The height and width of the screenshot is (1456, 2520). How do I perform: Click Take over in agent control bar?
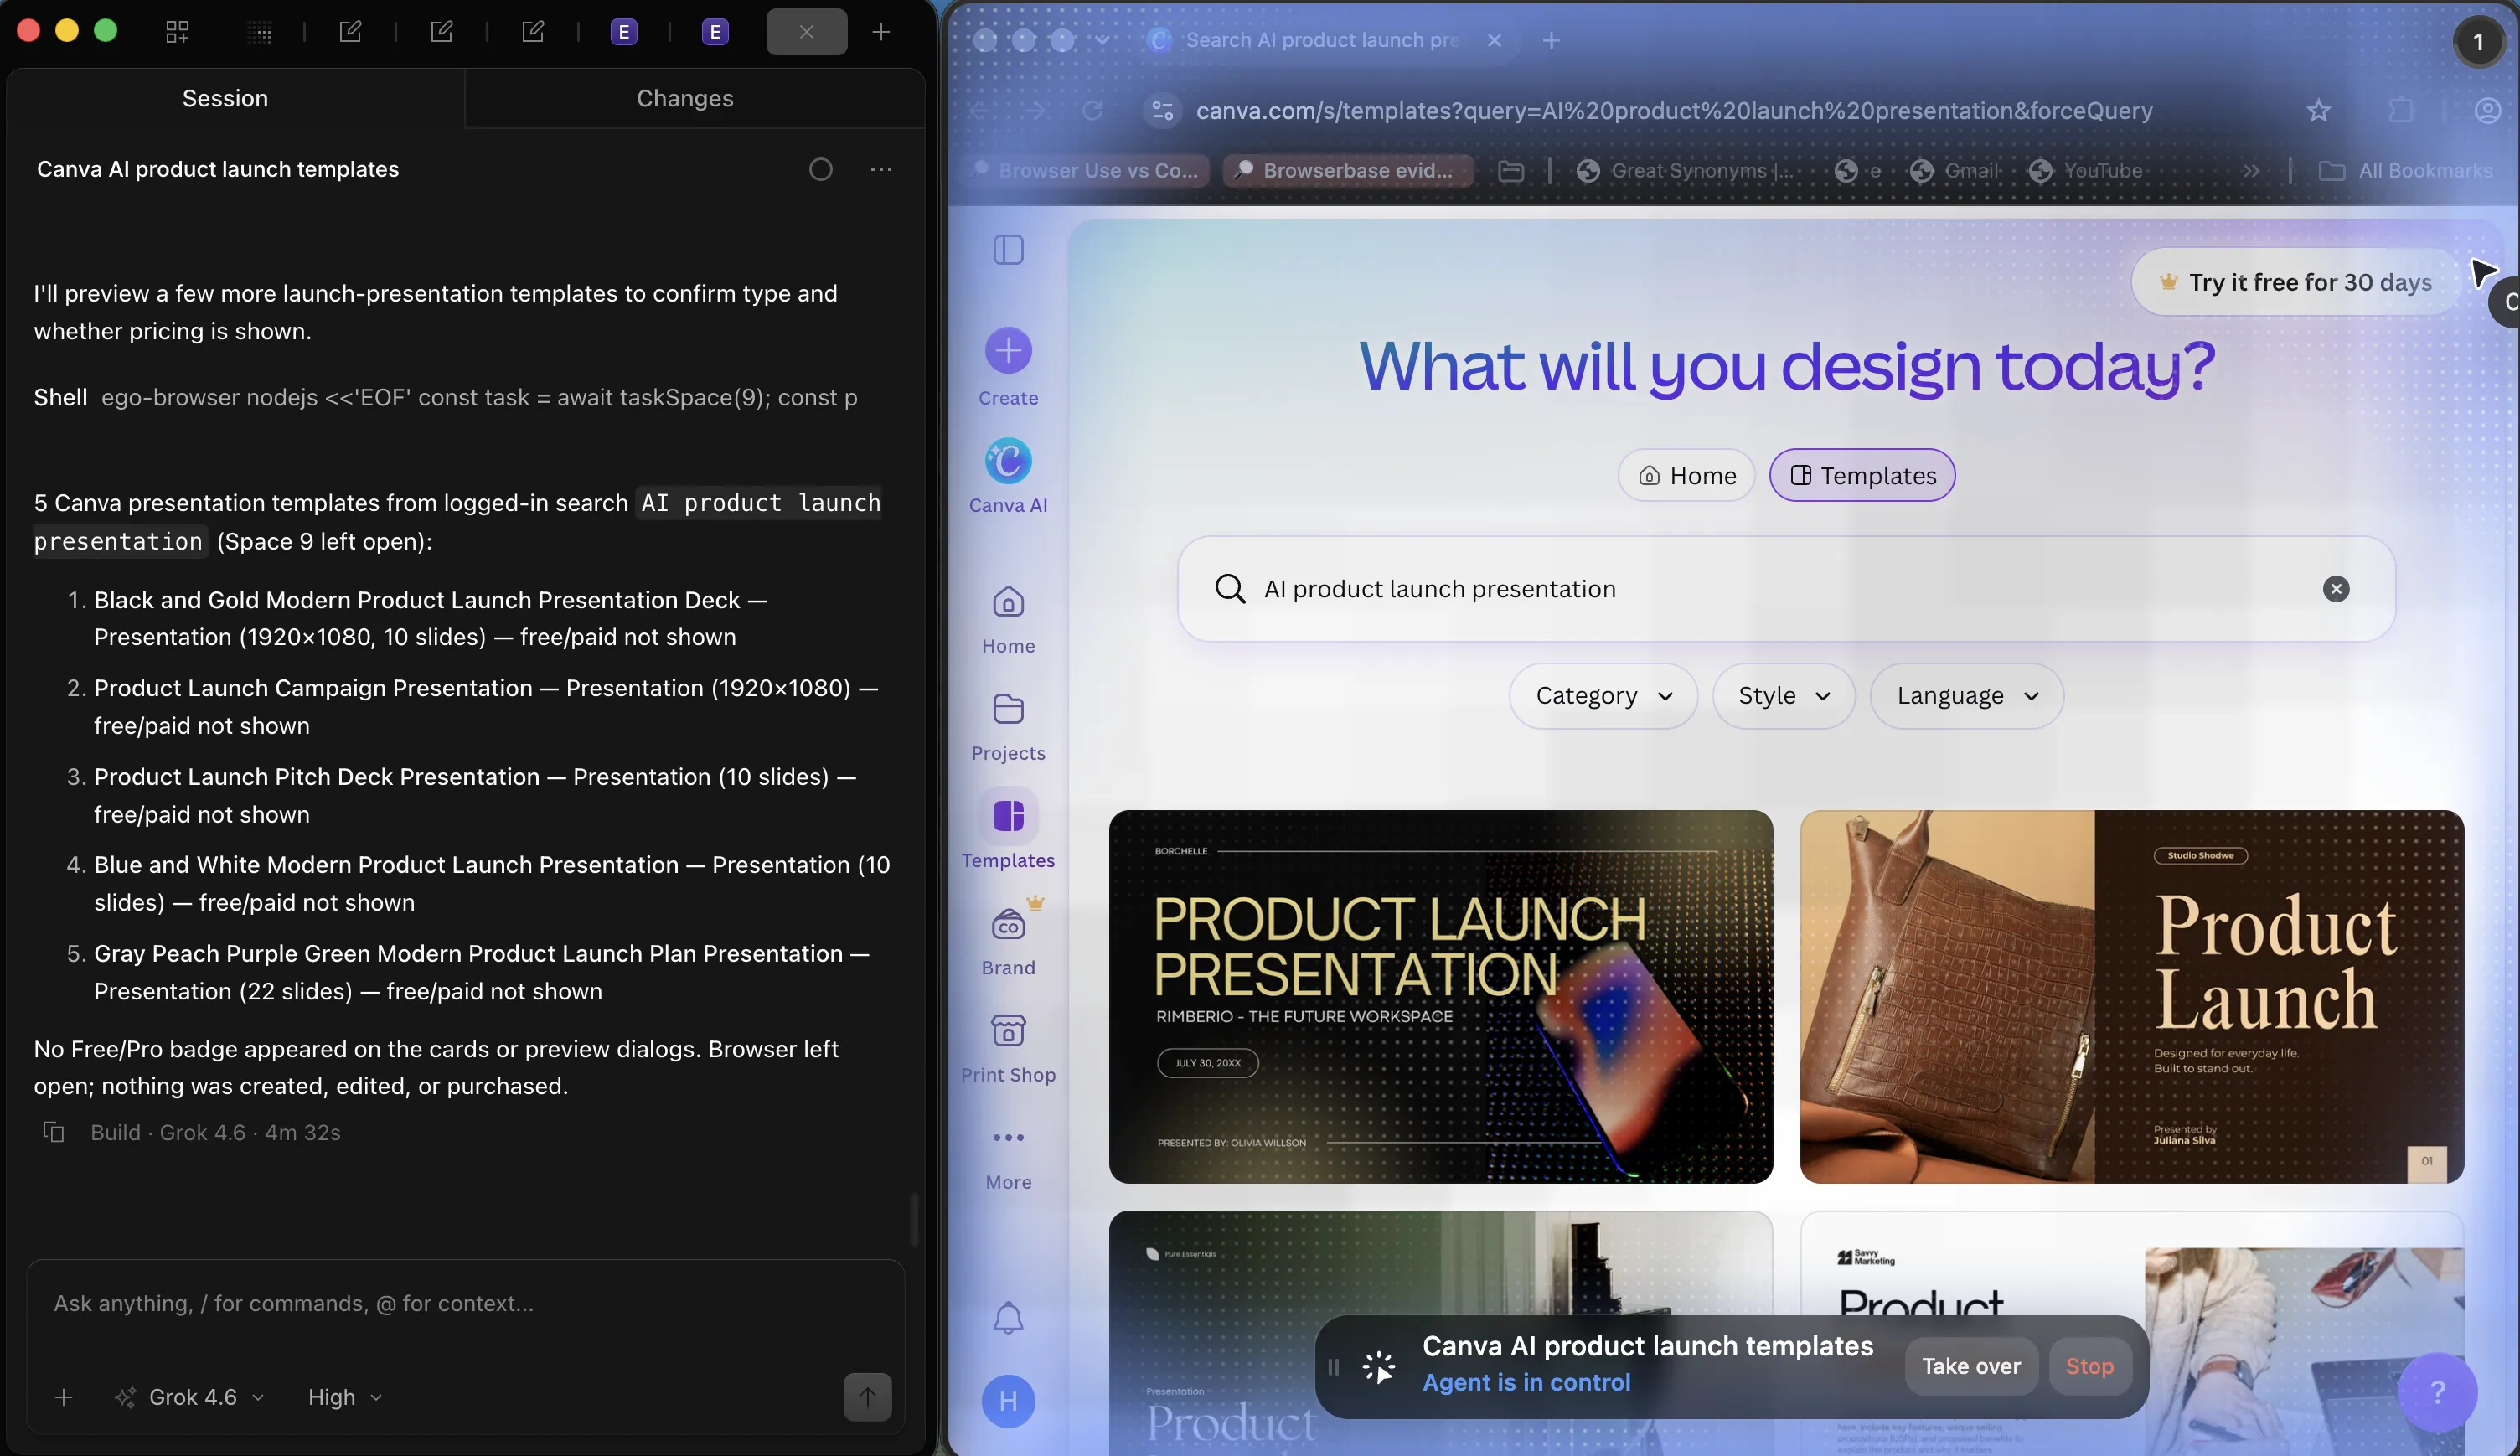tap(1971, 1366)
